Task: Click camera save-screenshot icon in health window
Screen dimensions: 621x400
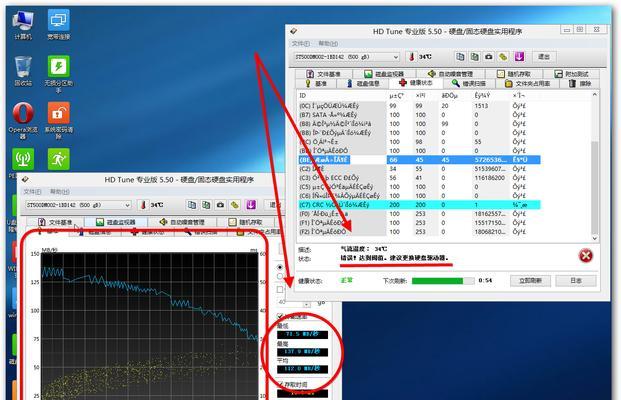Action: [489, 57]
